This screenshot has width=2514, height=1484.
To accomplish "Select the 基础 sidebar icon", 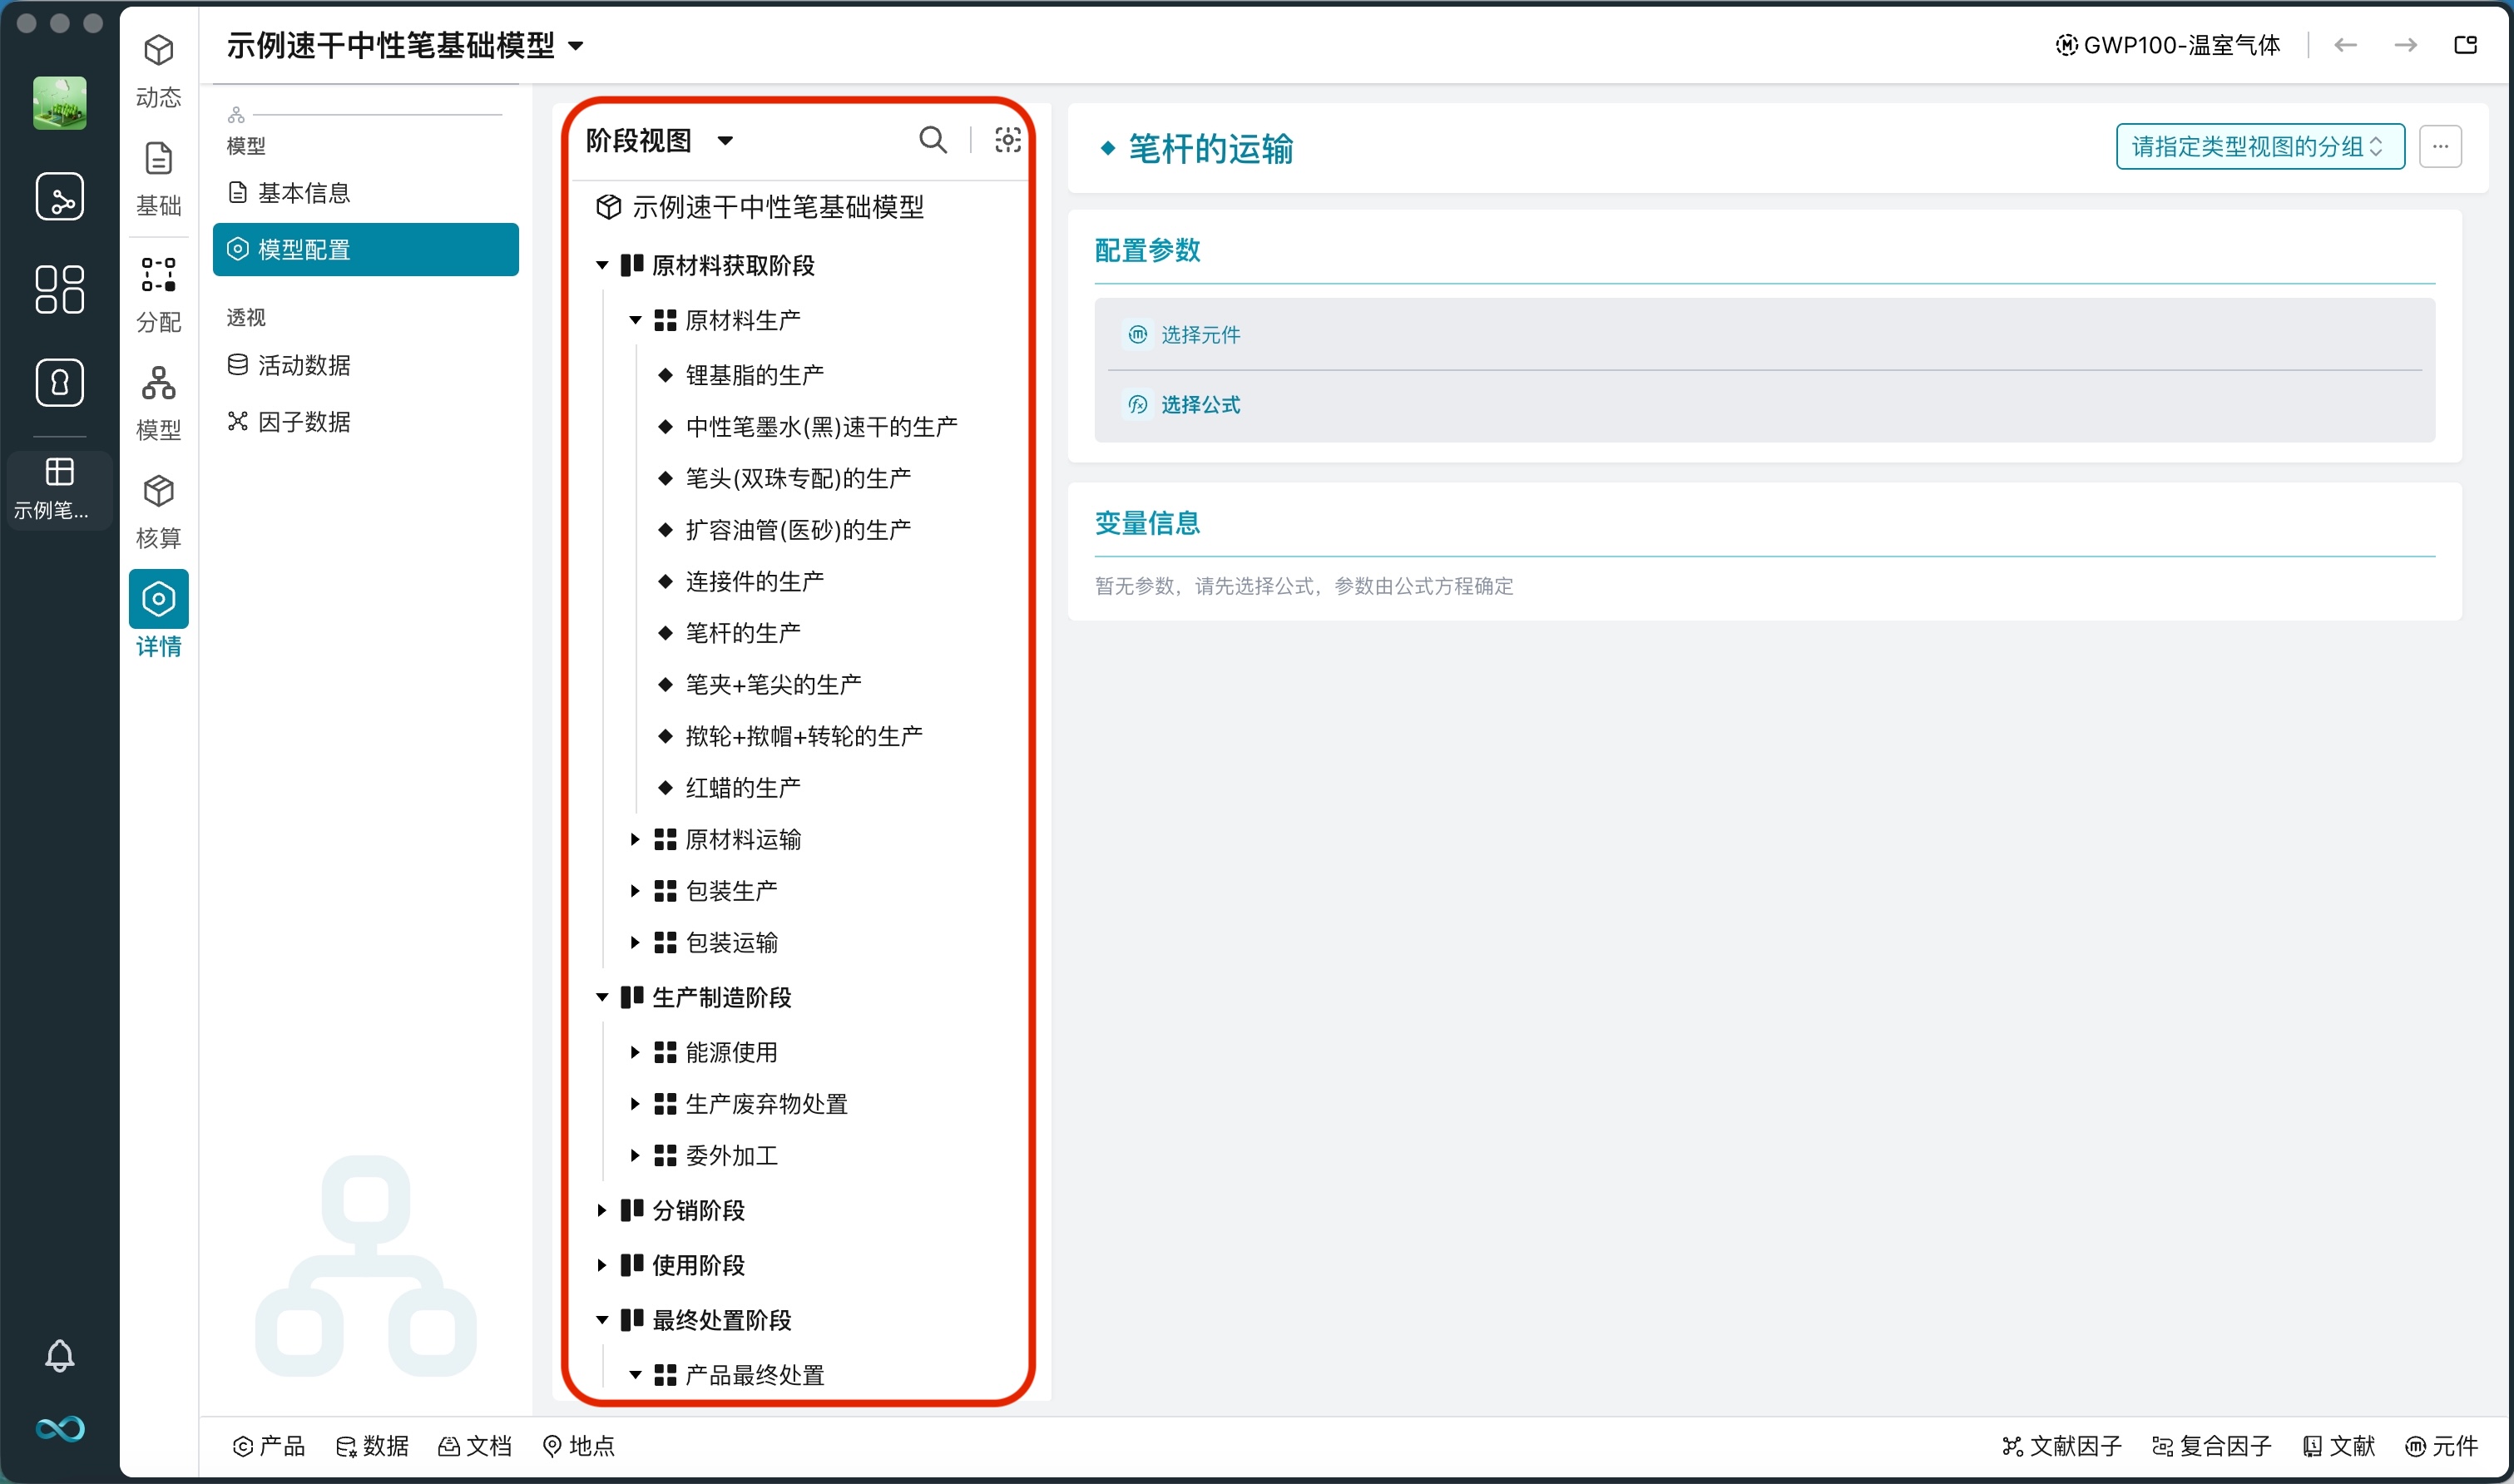I will coord(158,178).
